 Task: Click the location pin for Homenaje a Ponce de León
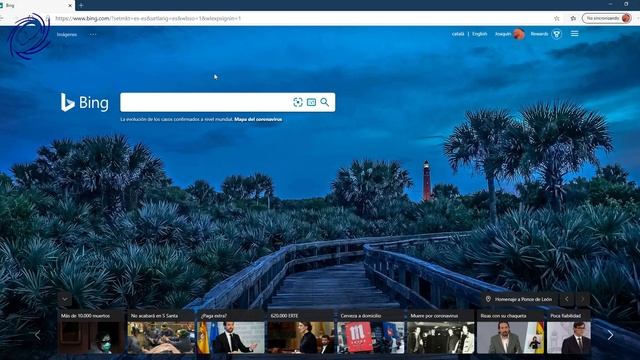(x=488, y=299)
